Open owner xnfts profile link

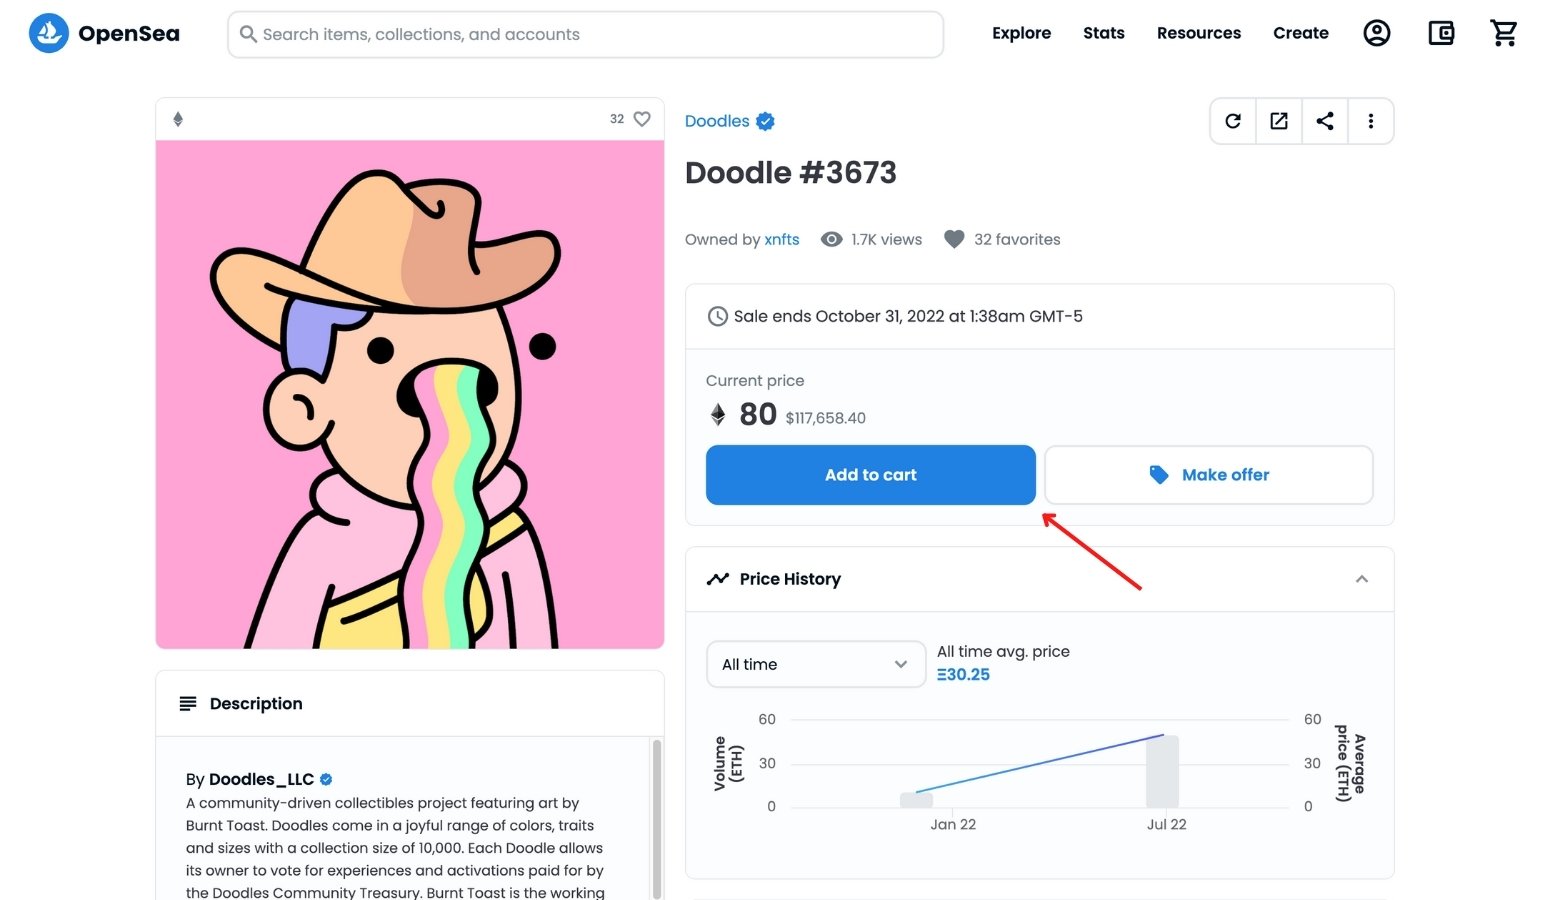pos(782,239)
